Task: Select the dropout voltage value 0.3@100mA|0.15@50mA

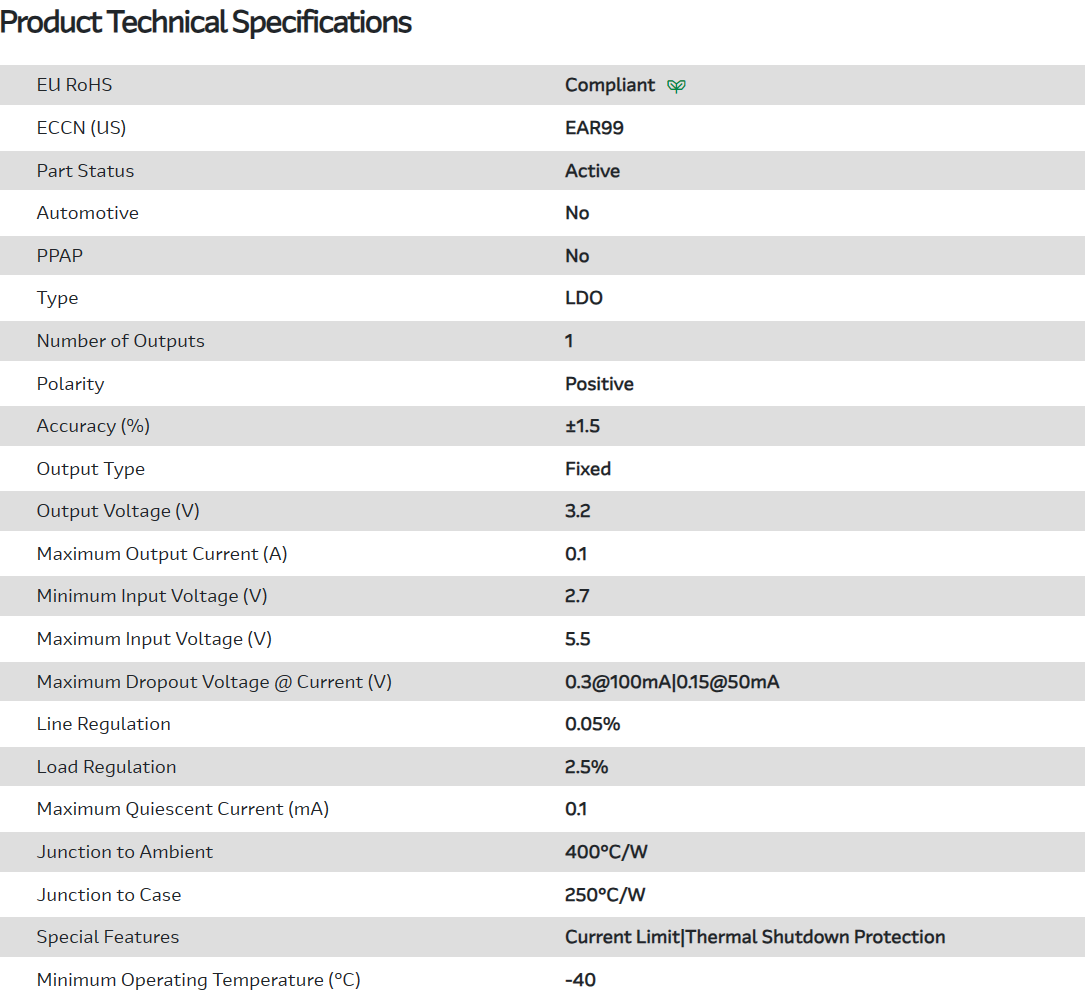Action: point(672,682)
